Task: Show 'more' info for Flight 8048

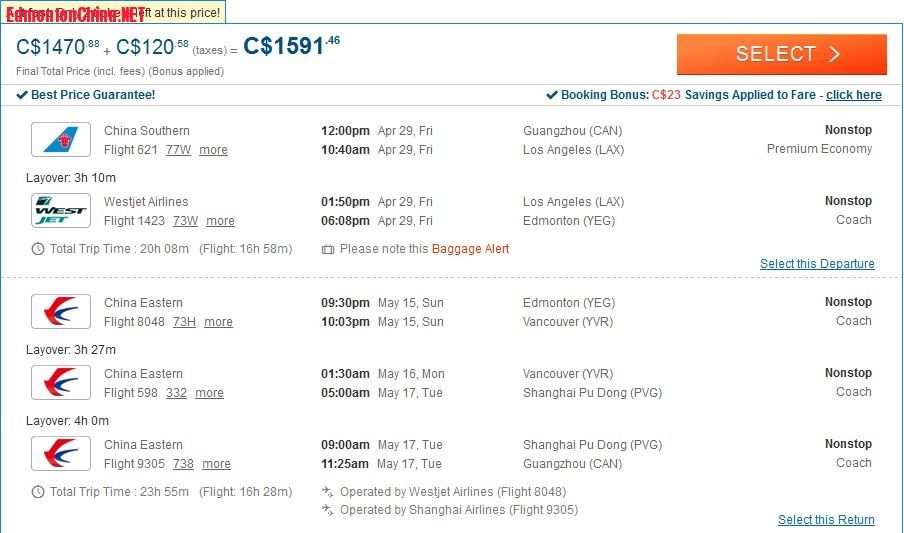Action: 218,322
